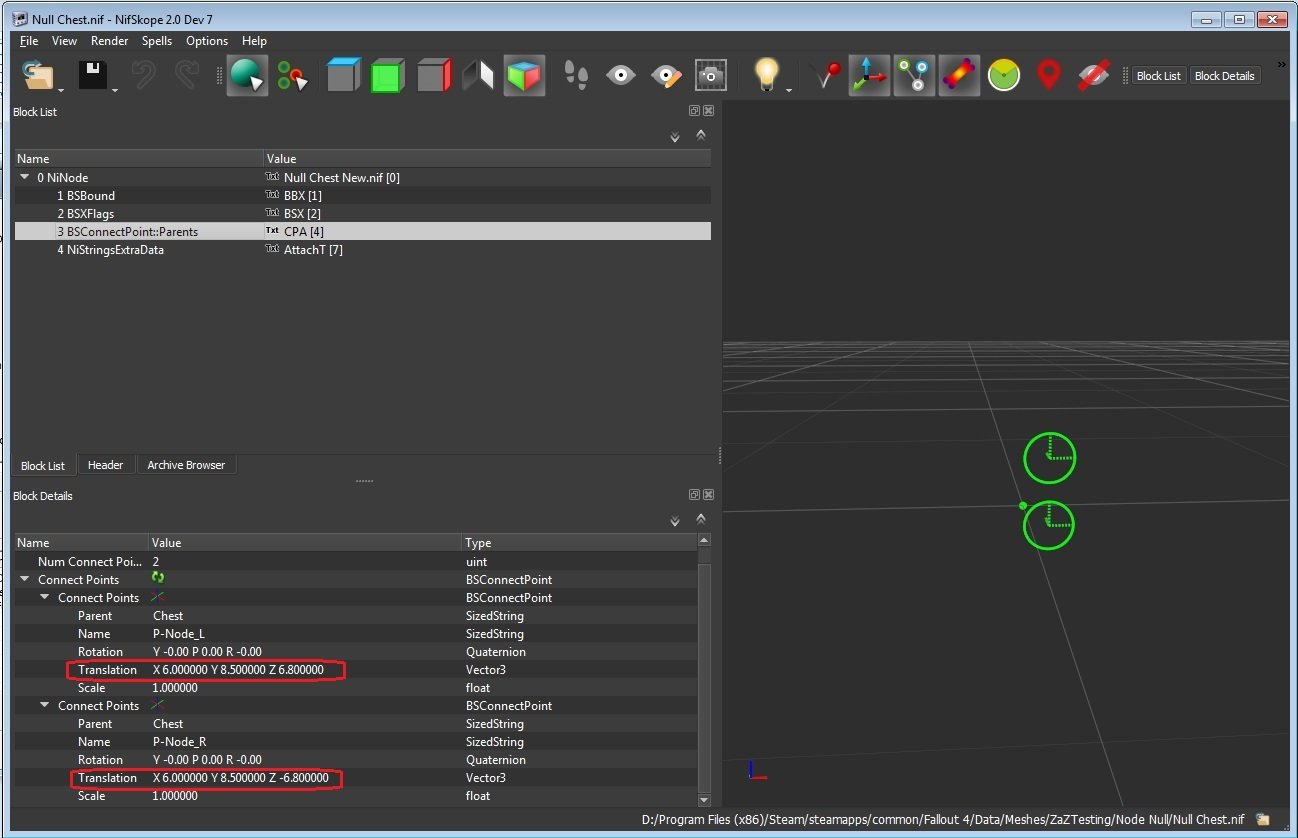
Task: Collapse the top Connect Points array
Action: tap(25, 580)
